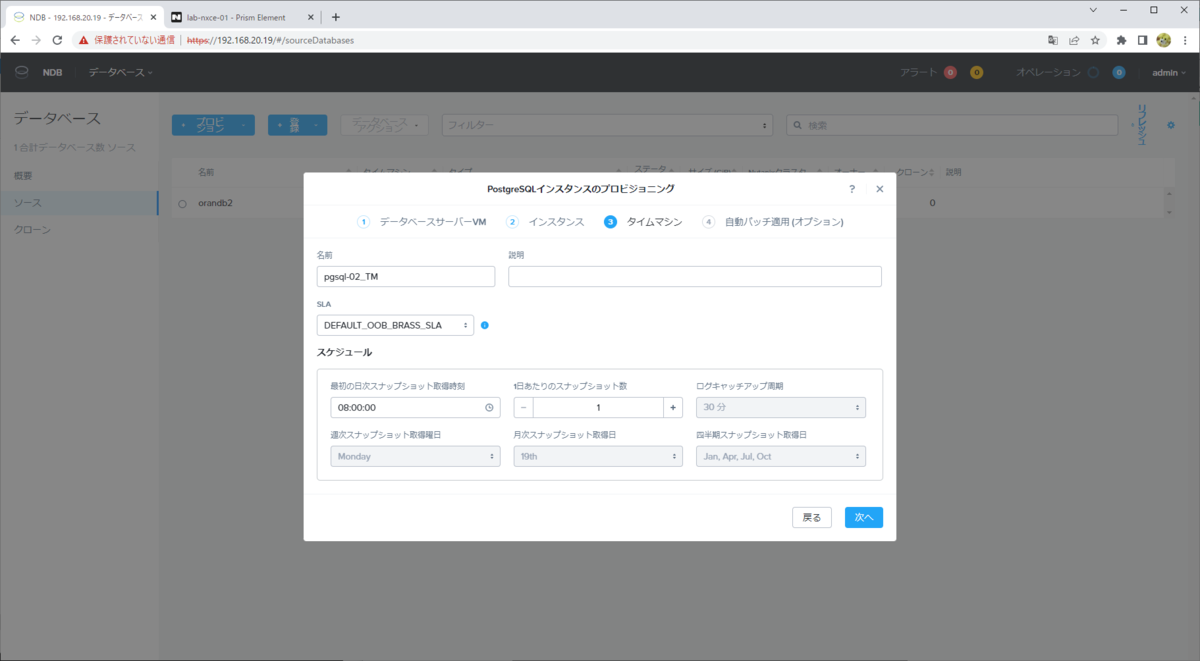Open the Chrome profile avatar

[1164, 40]
